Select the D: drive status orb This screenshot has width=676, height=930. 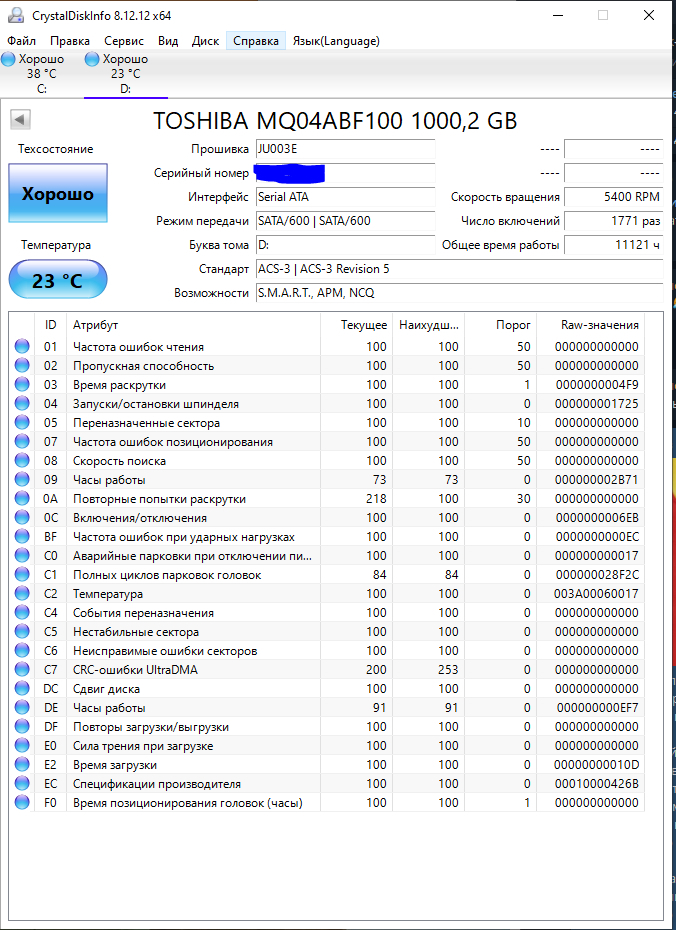click(x=93, y=59)
